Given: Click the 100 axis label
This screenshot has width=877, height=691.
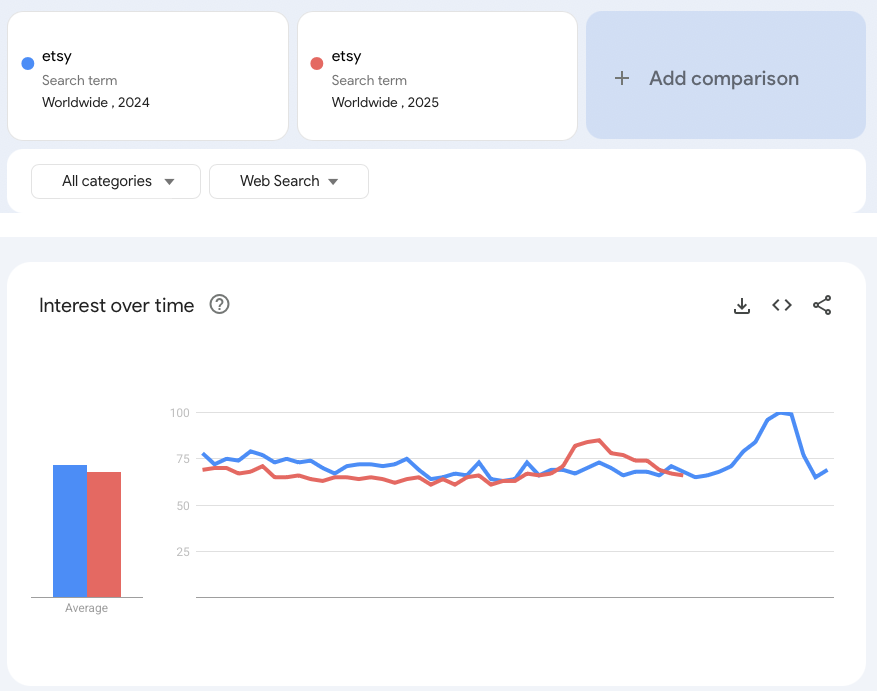Looking at the screenshot, I should 180,413.
